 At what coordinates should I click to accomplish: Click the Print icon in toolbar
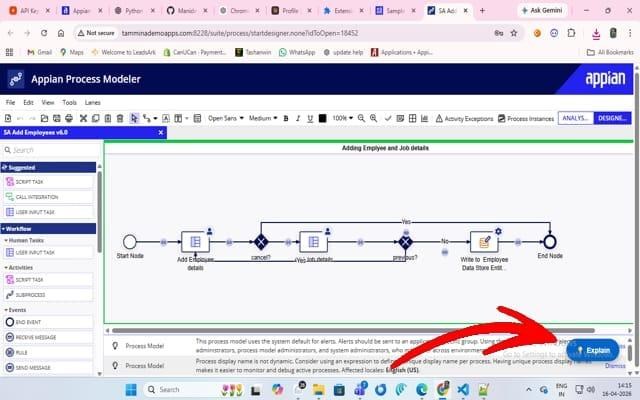coord(69,118)
